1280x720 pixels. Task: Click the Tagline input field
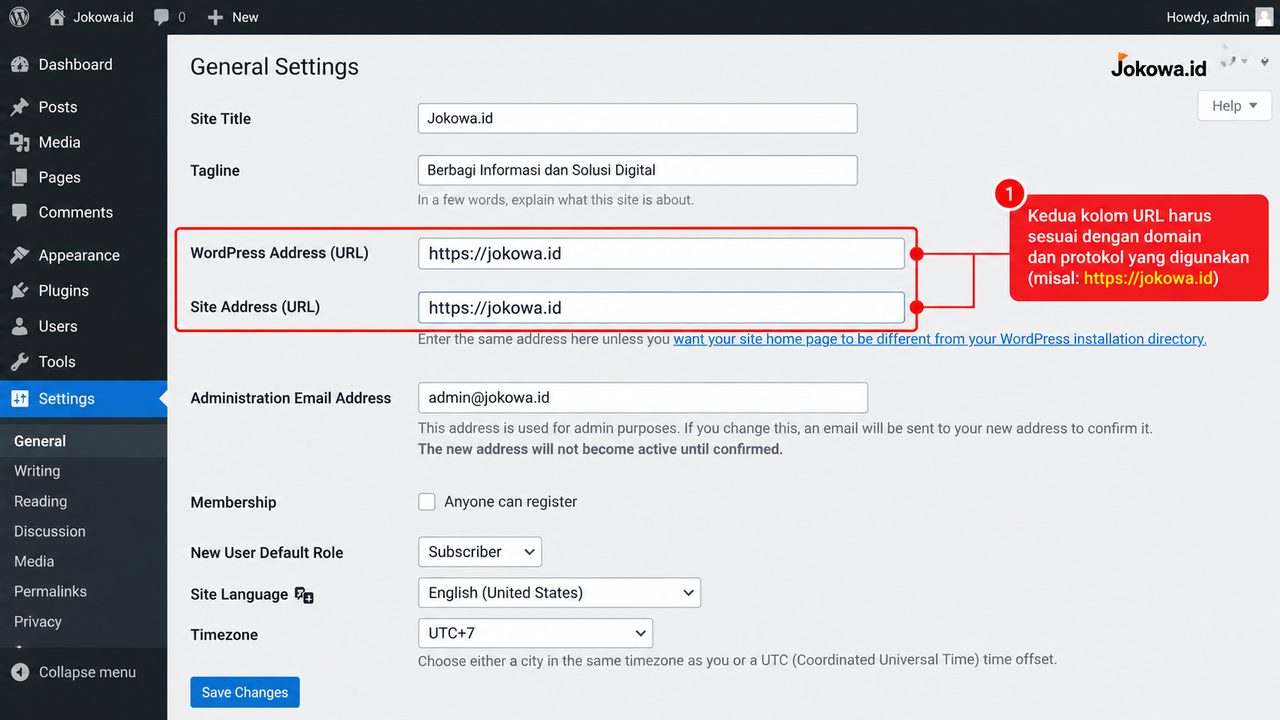click(x=638, y=170)
